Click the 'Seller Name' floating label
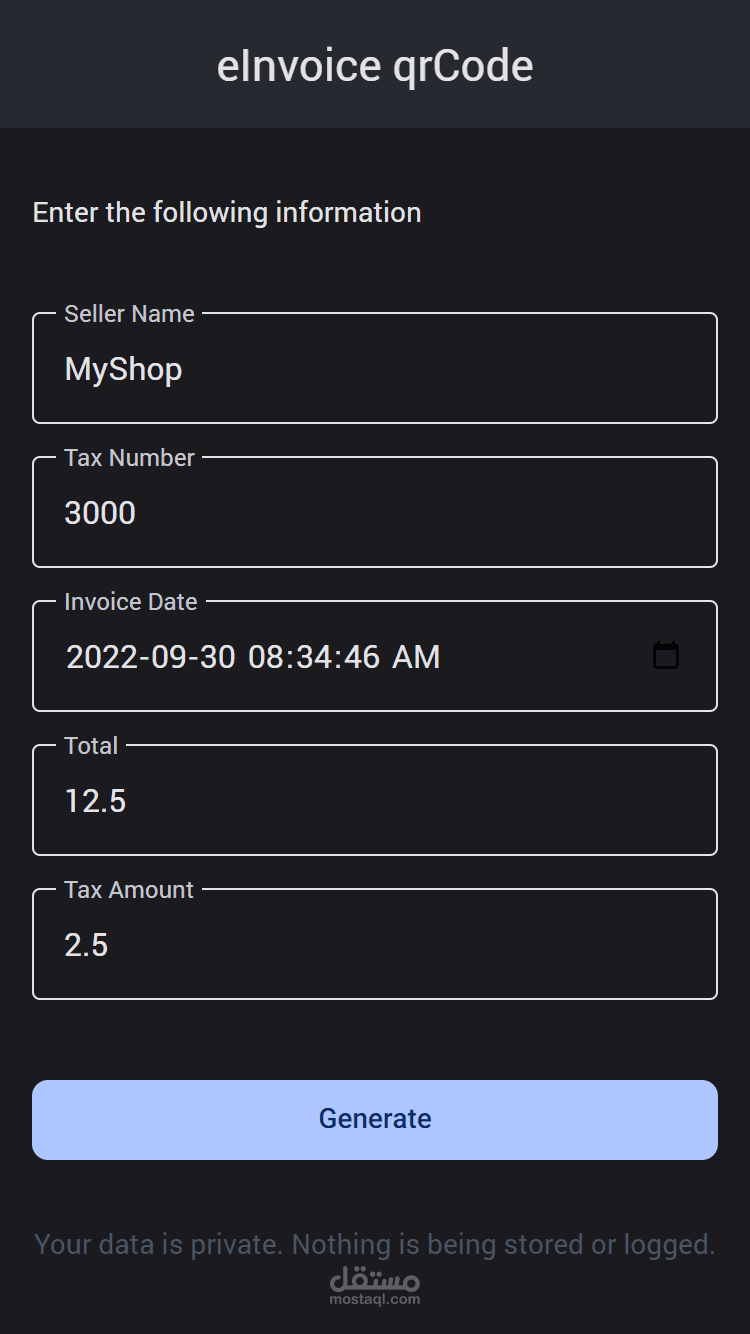The width and height of the screenshot is (750, 1334). 129,314
